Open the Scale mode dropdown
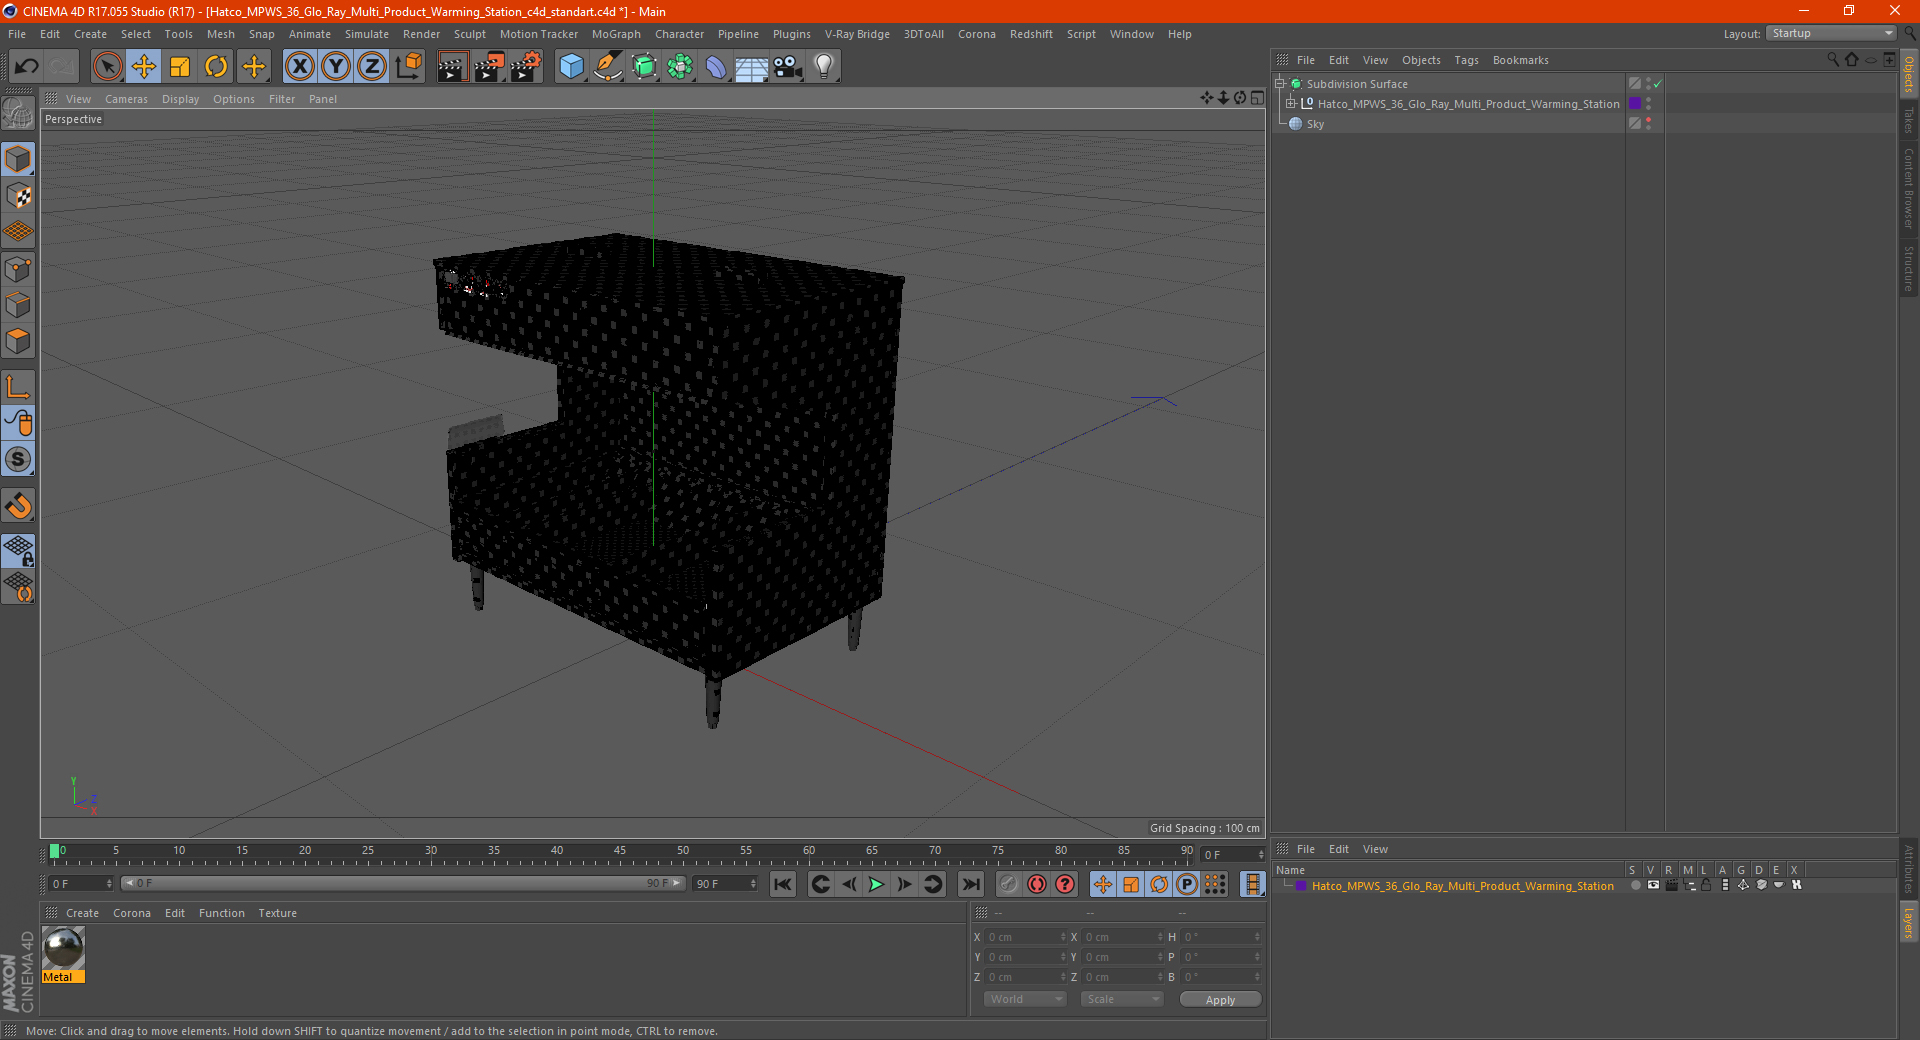The width and height of the screenshot is (1920, 1040). [1122, 999]
